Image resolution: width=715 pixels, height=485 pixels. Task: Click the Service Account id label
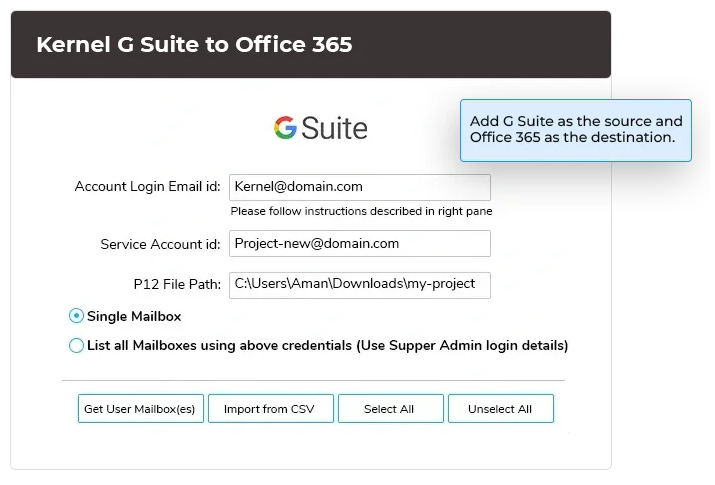point(160,244)
